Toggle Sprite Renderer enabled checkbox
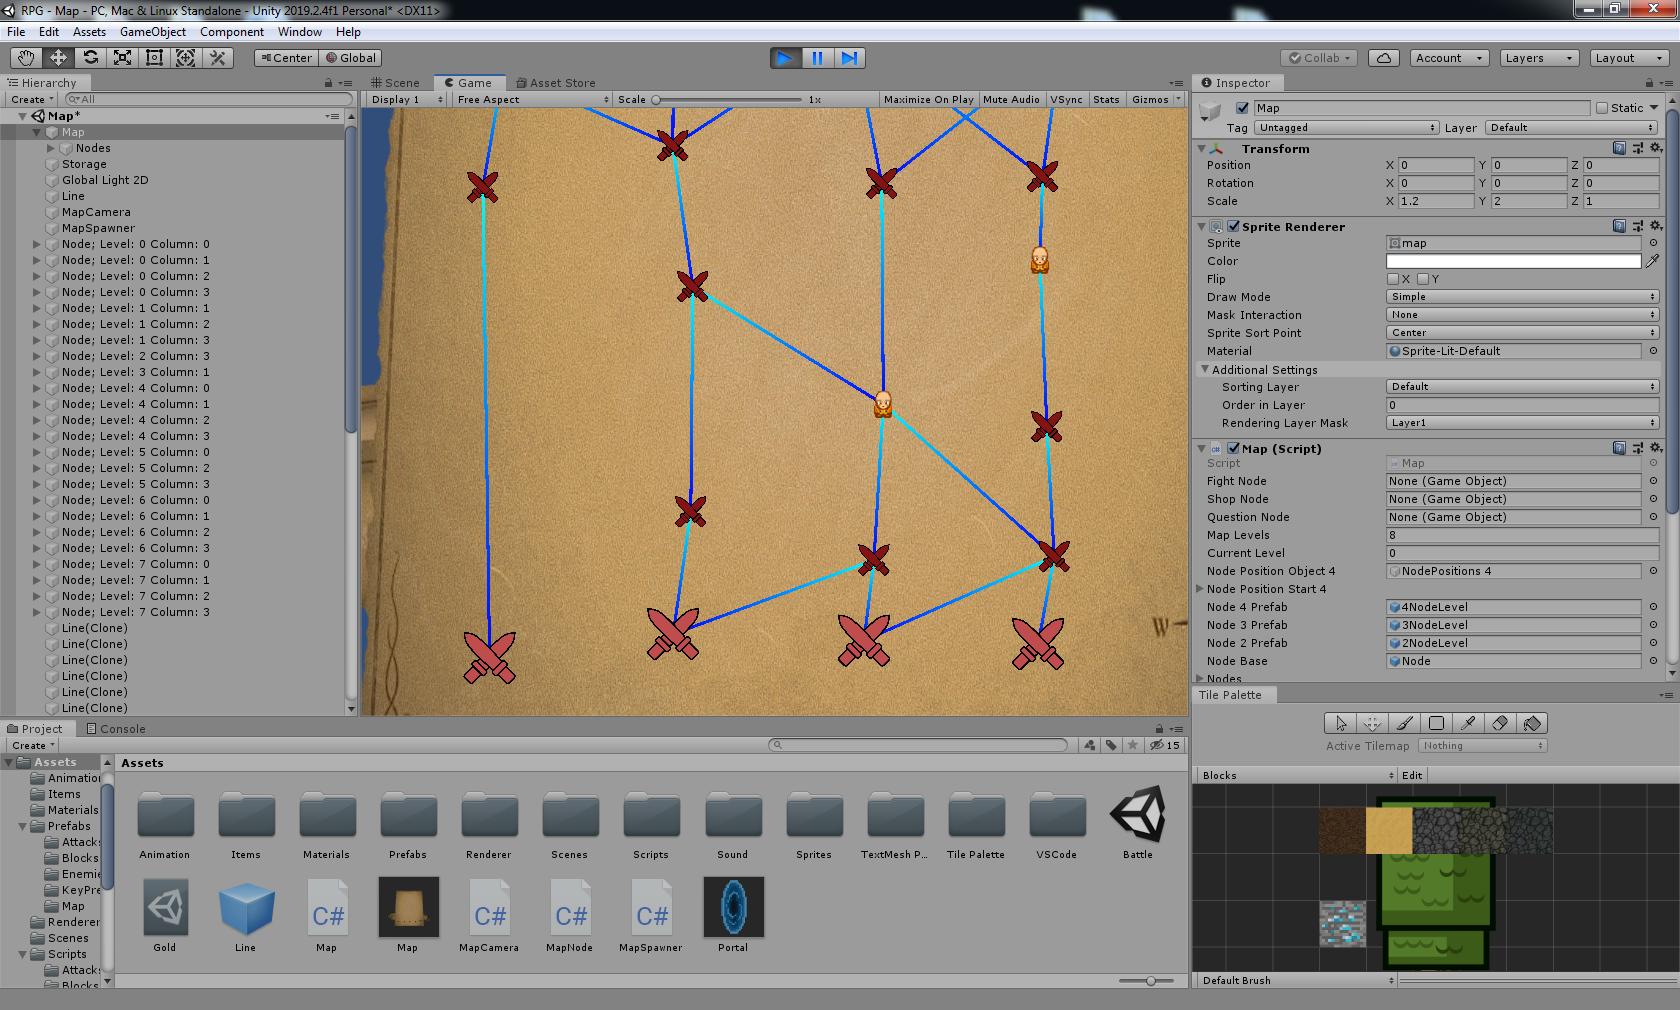Screen dimensions: 1680x1010 click(1233, 226)
